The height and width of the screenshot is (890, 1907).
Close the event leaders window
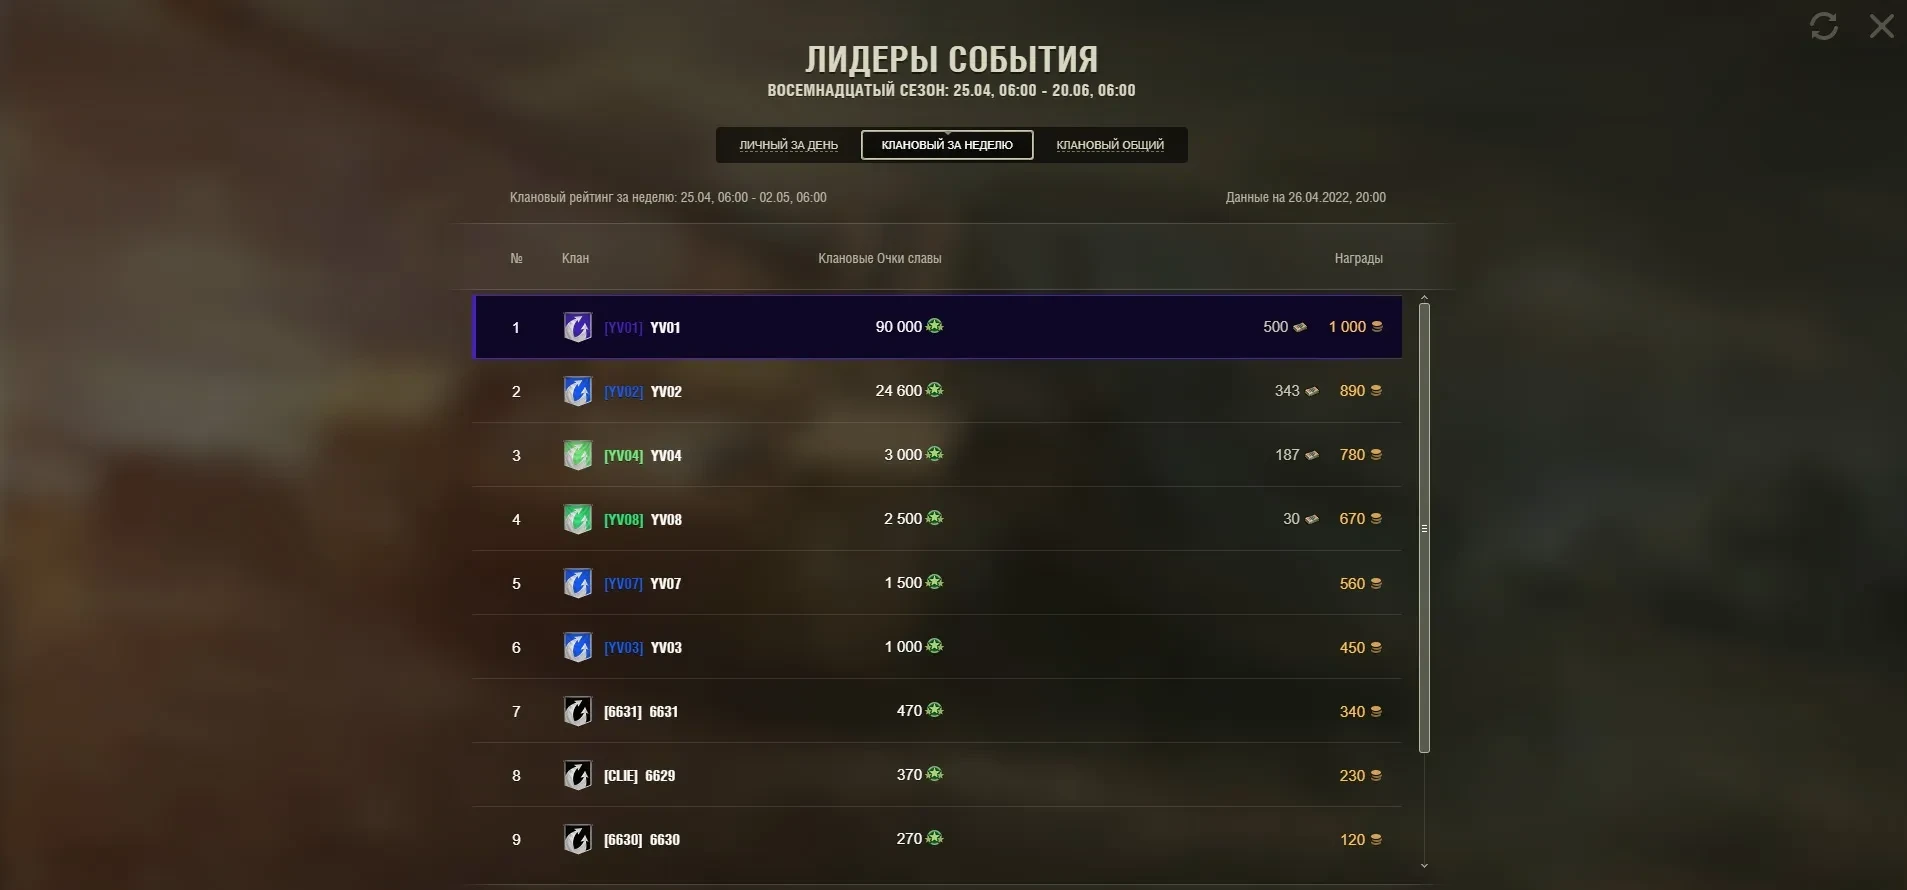click(x=1881, y=26)
